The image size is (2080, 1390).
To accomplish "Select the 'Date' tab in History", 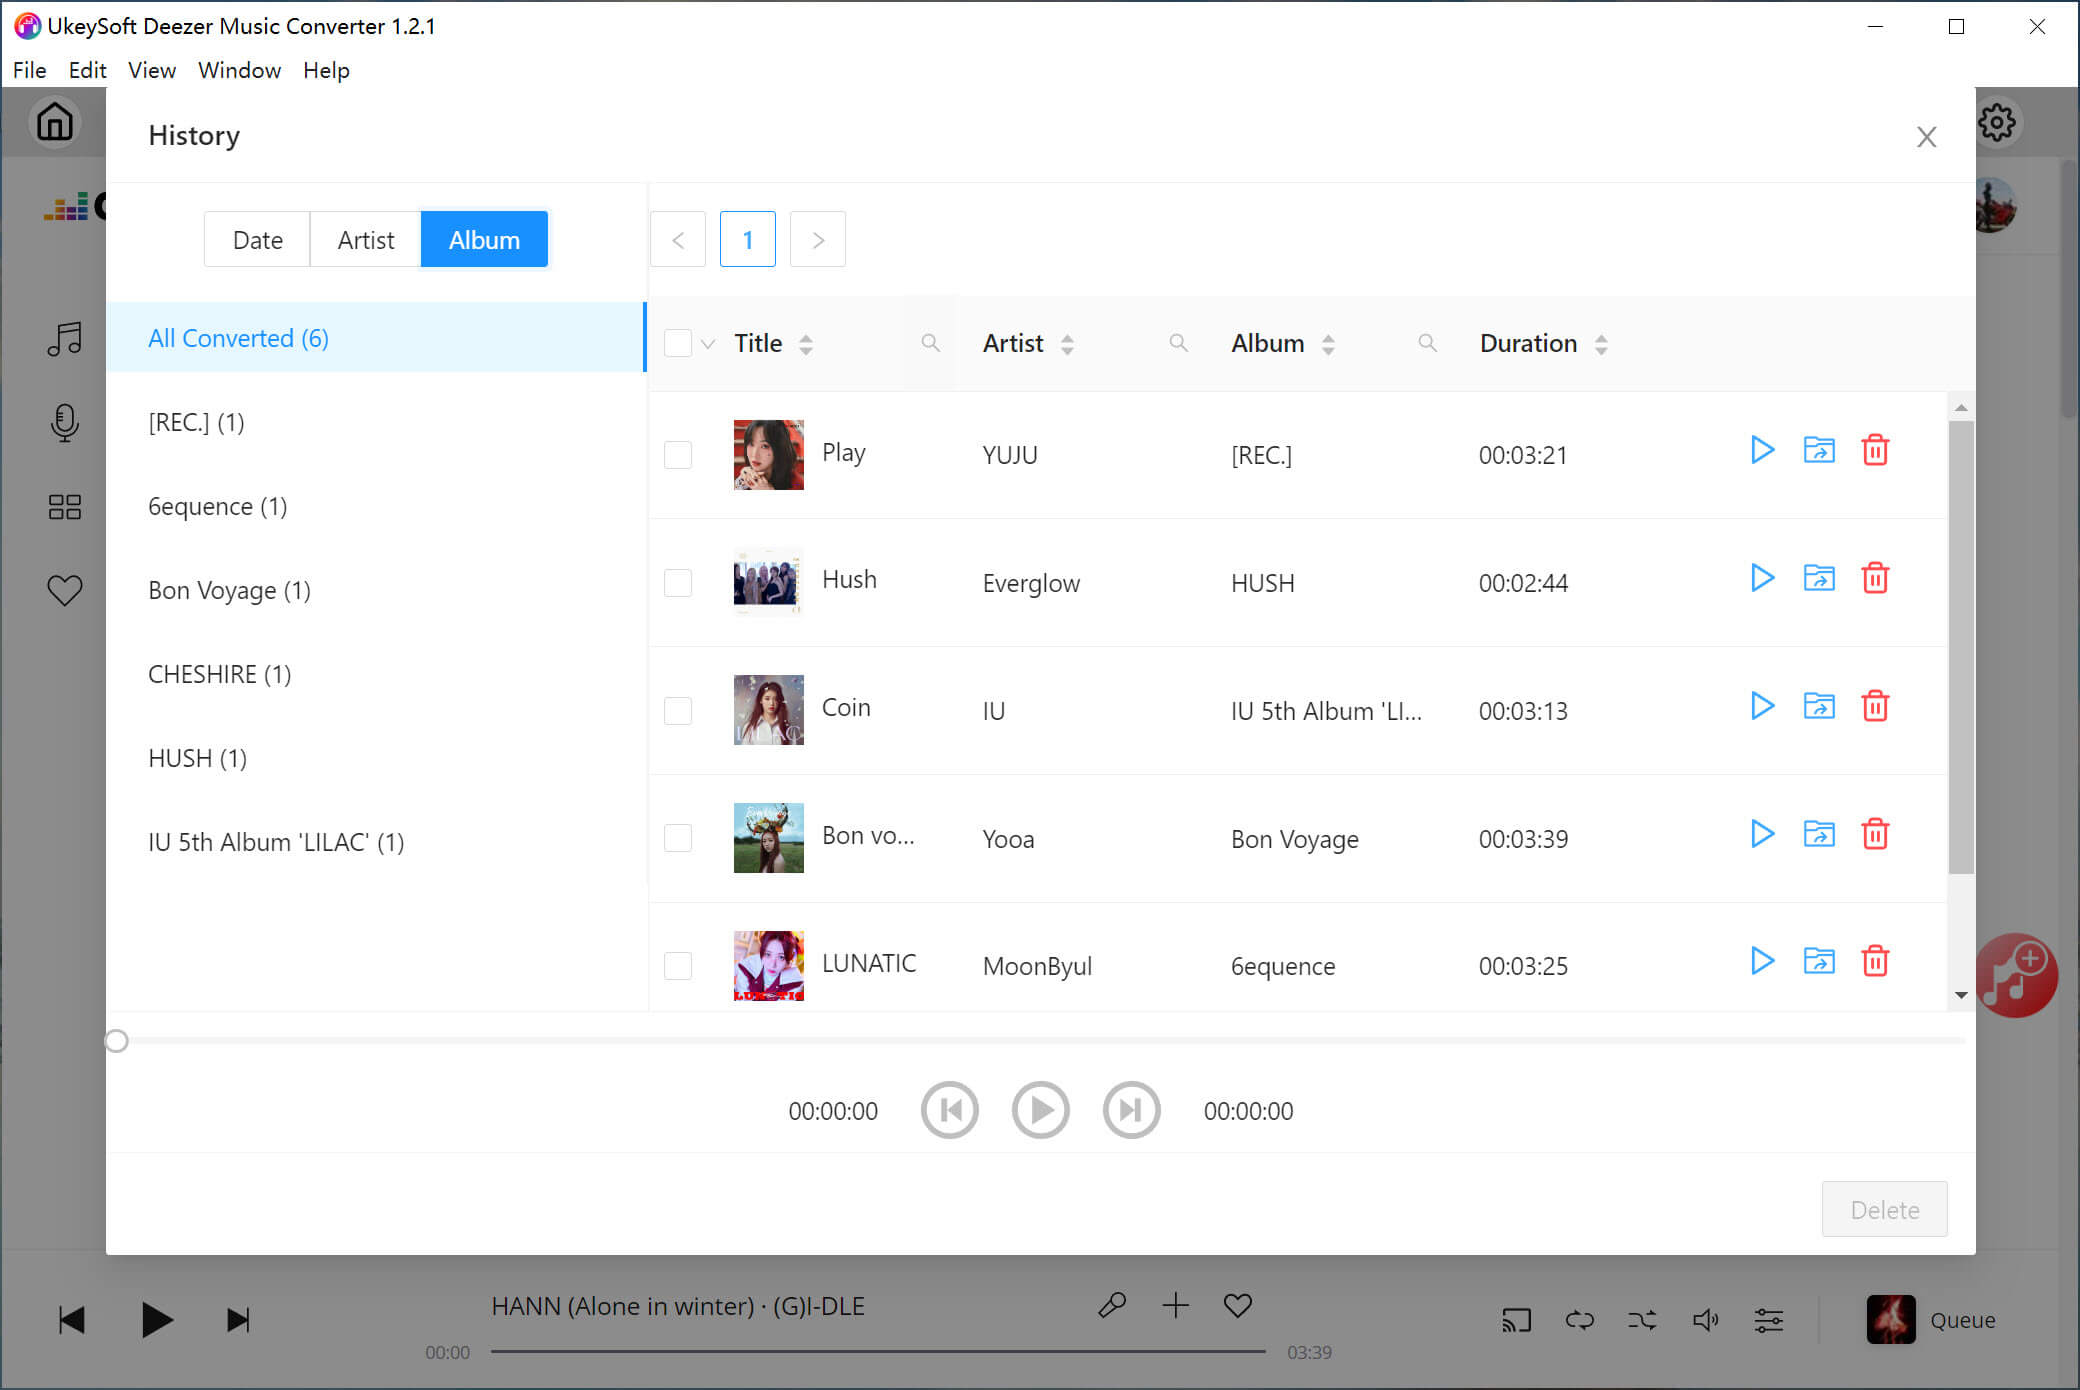I will pyautogui.click(x=256, y=239).
